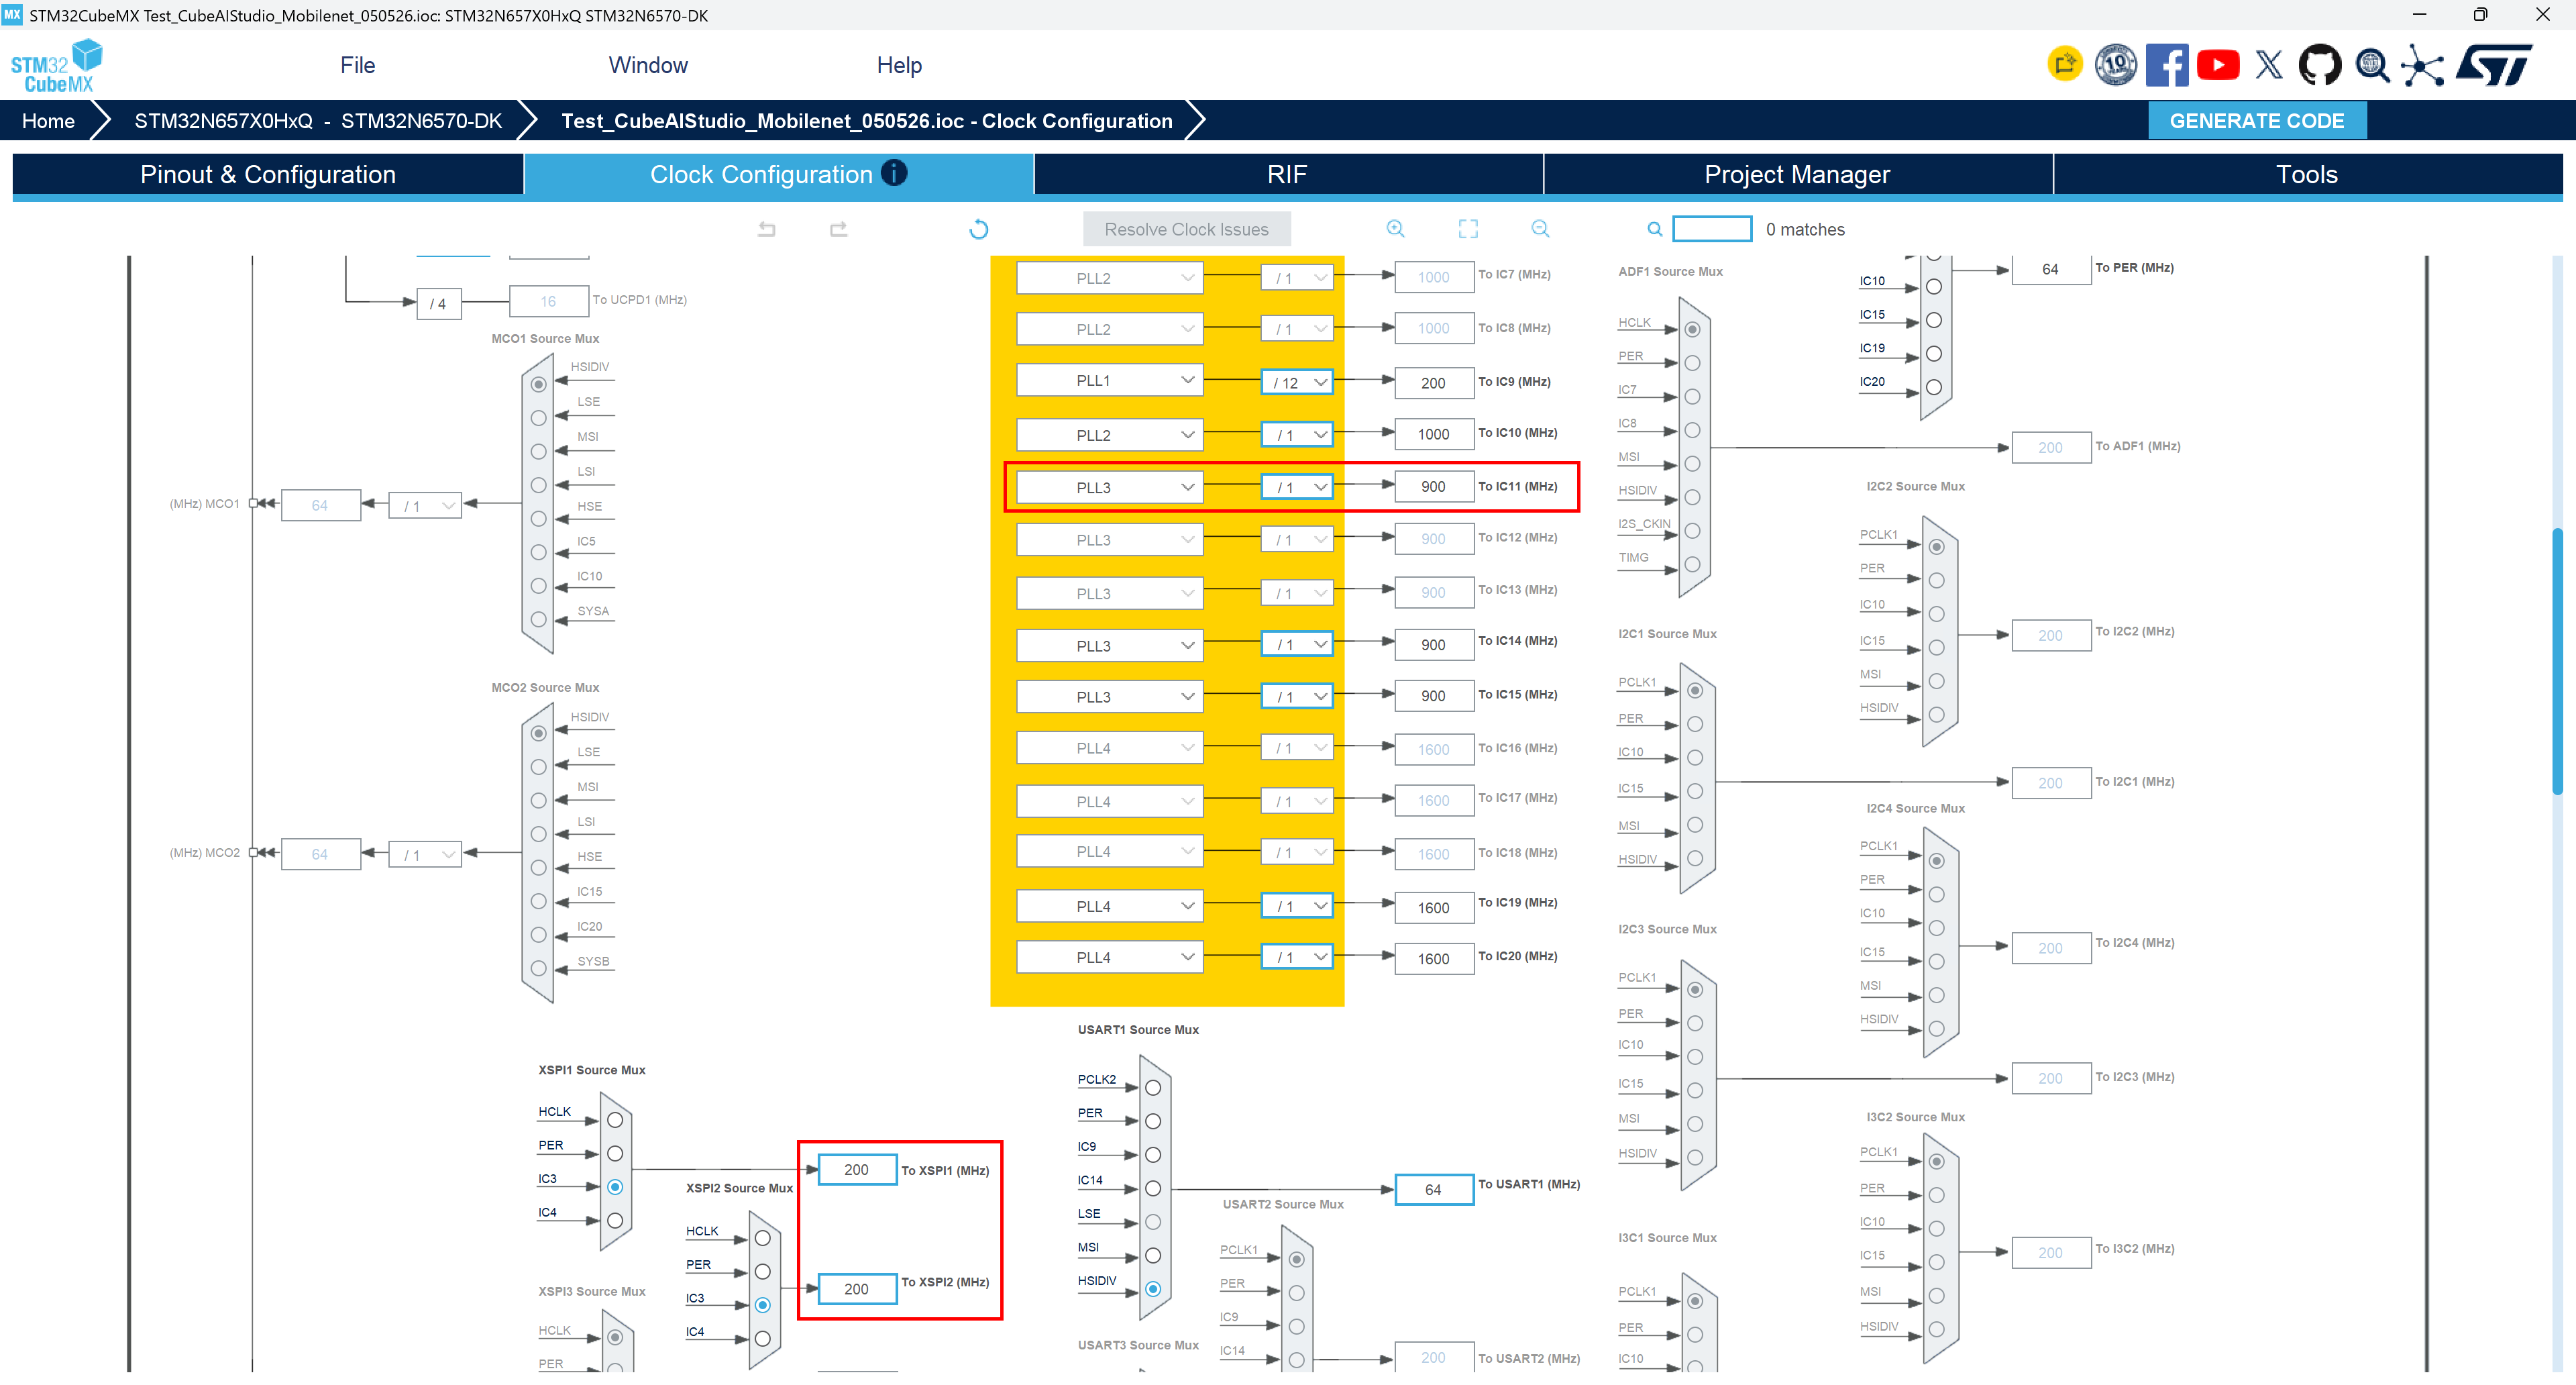Click the To IC9 200 MHz value box
Viewport: 2576px width, 1385px height.
click(1434, 383)
